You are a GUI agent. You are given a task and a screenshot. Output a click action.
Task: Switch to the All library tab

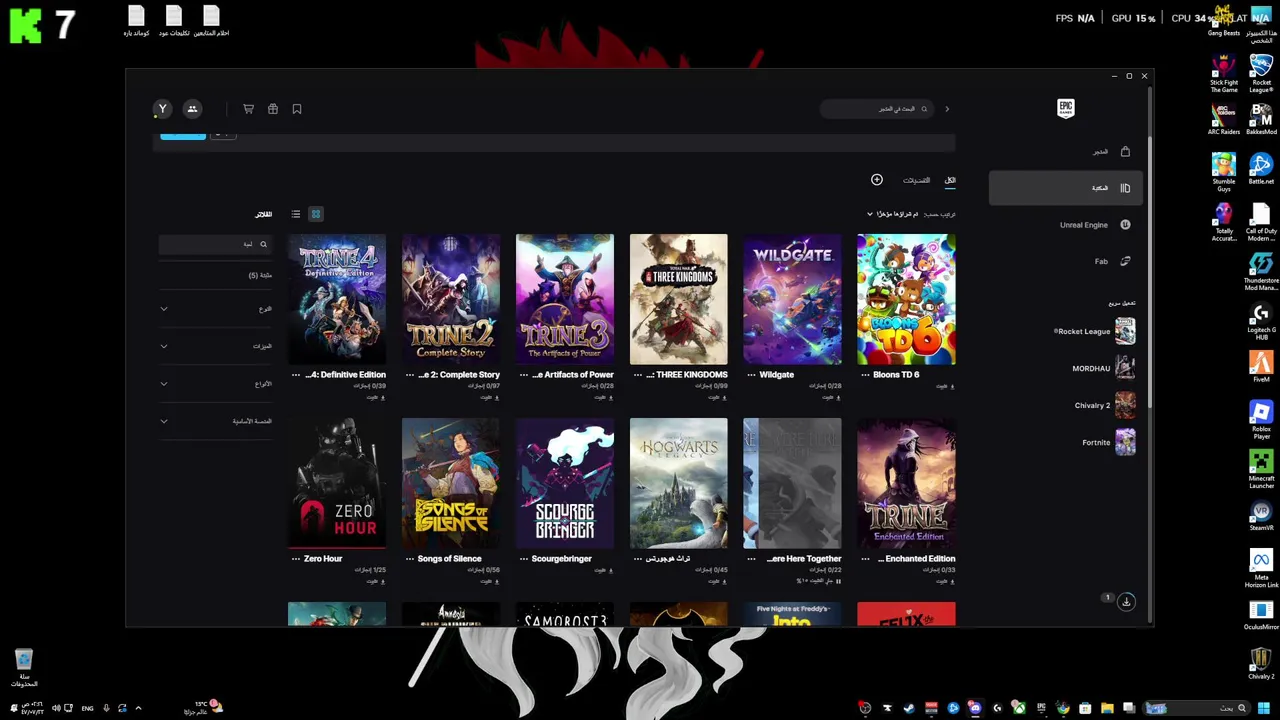pos(950,180)
